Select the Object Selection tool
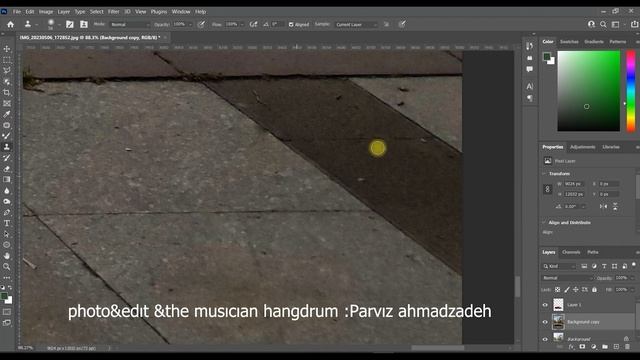This screenshot has height=360, width=640. pyautogui.click(x=7, y=82)
